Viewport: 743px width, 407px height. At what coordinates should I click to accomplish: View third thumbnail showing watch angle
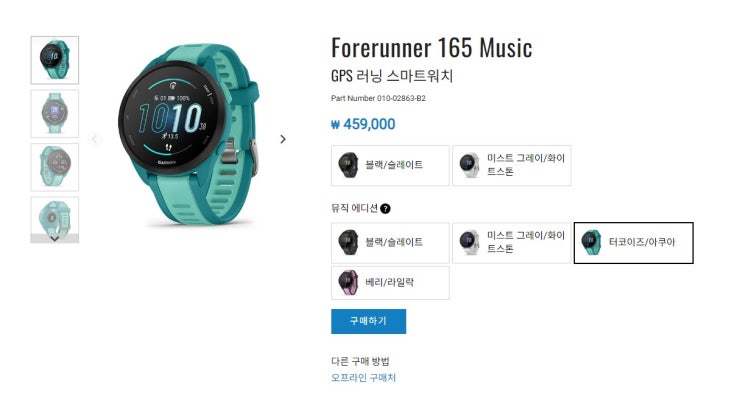54,167
